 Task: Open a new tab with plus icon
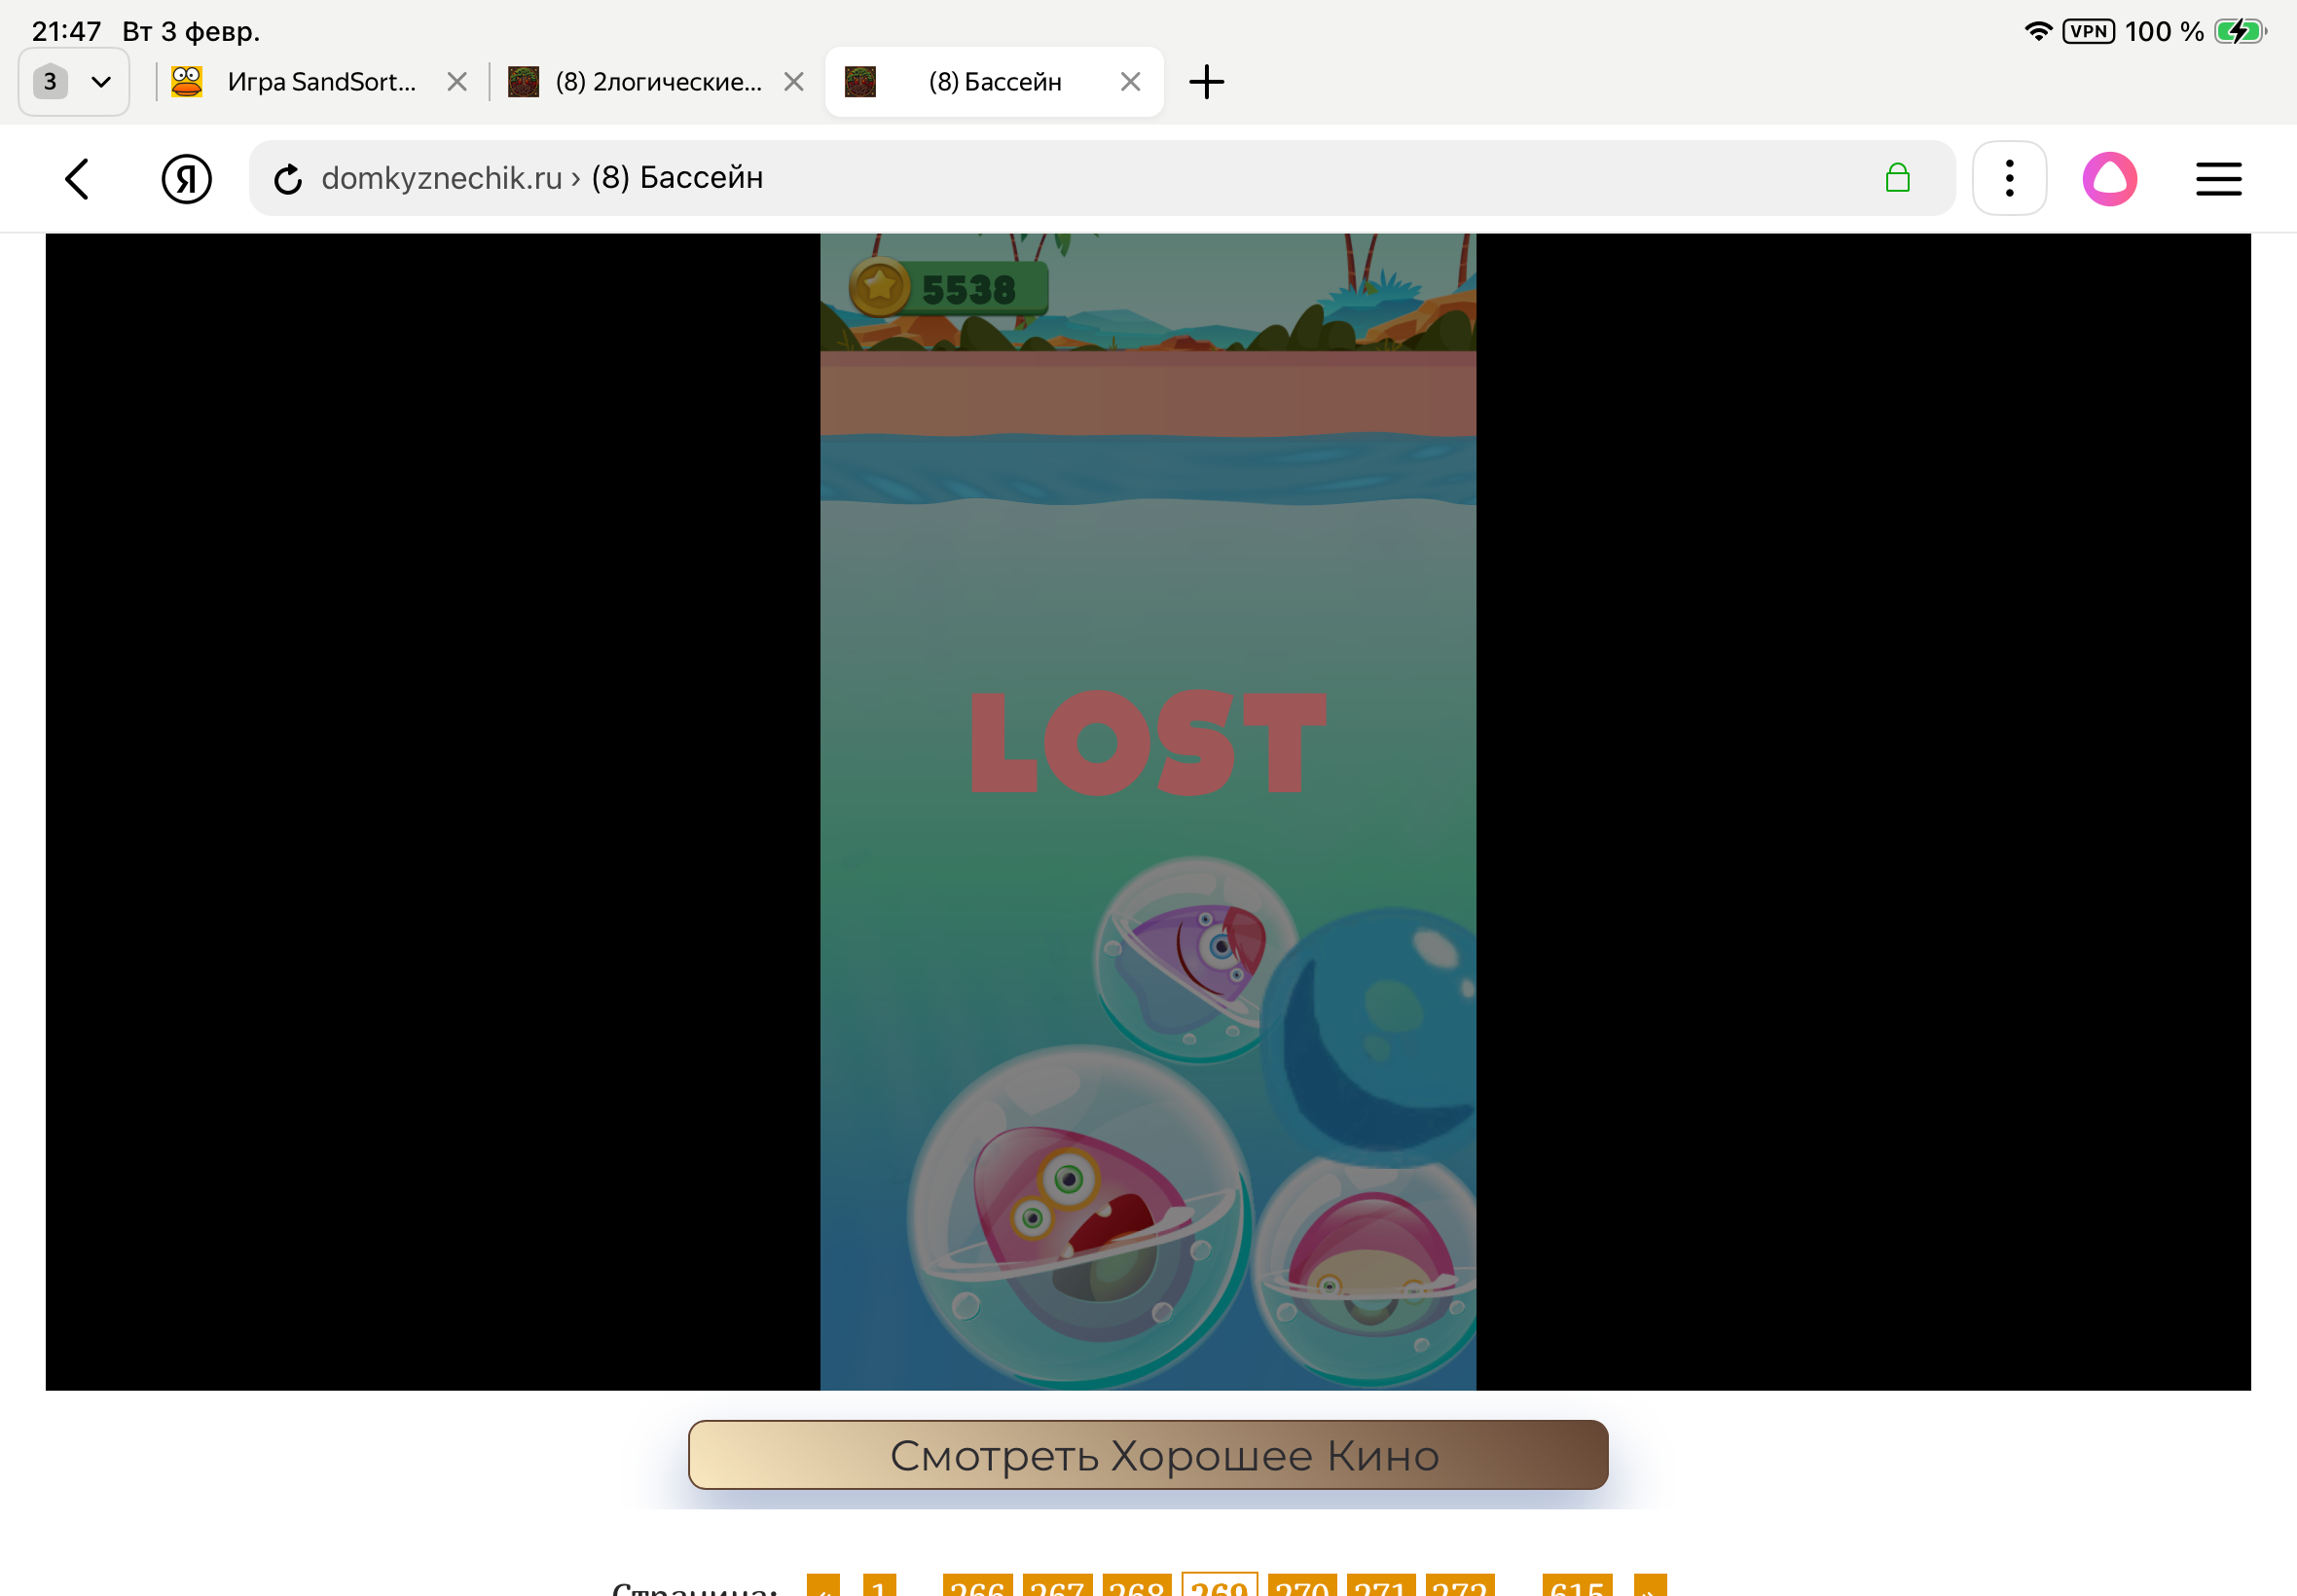1206,82
